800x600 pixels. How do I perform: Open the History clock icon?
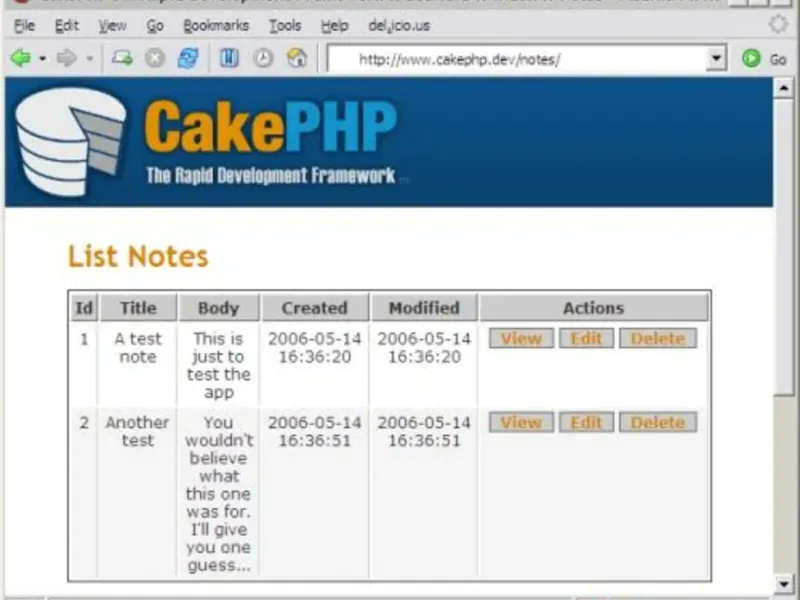coord(263,58)
